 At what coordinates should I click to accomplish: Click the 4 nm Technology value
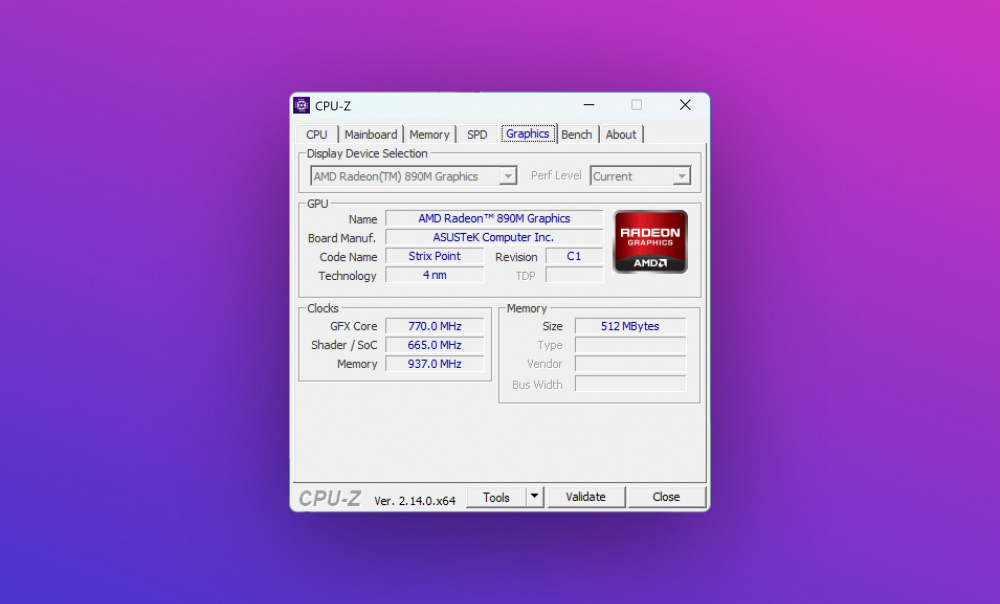pyautogui.click(x=434, y=275)
